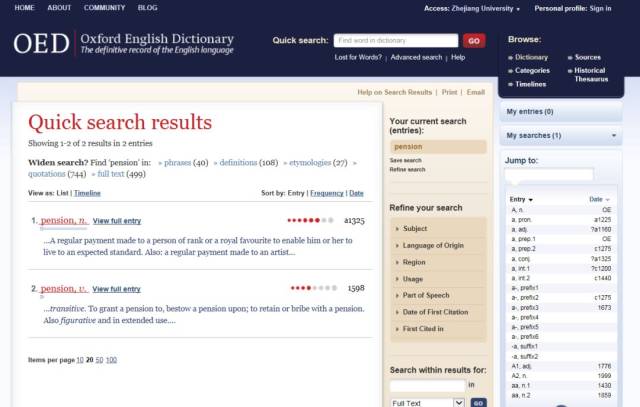Browse Historical Thesaurus
This screenshot has height=407, width=640.
[591, 75]
